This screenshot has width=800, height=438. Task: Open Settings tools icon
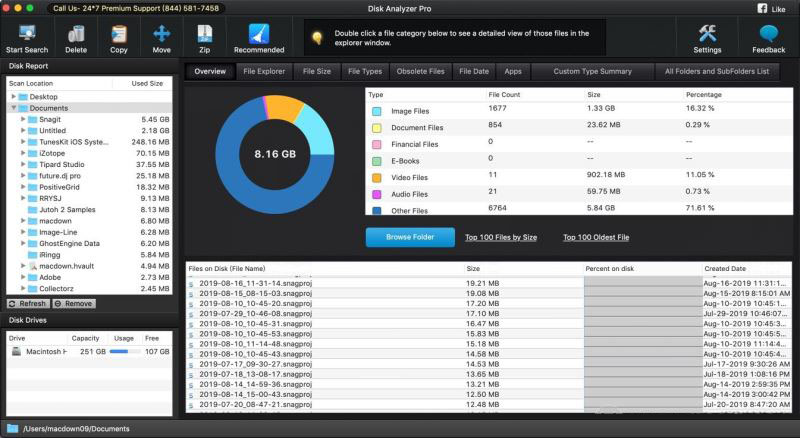(707, 34)
